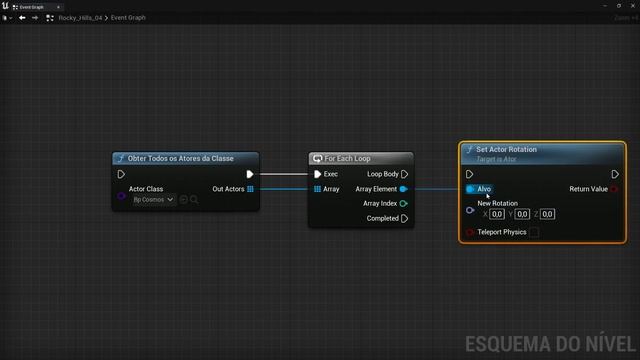Click the loop icon on the For Each Loop header
Screen dimensions: 640x360
[x=318, y=158]
